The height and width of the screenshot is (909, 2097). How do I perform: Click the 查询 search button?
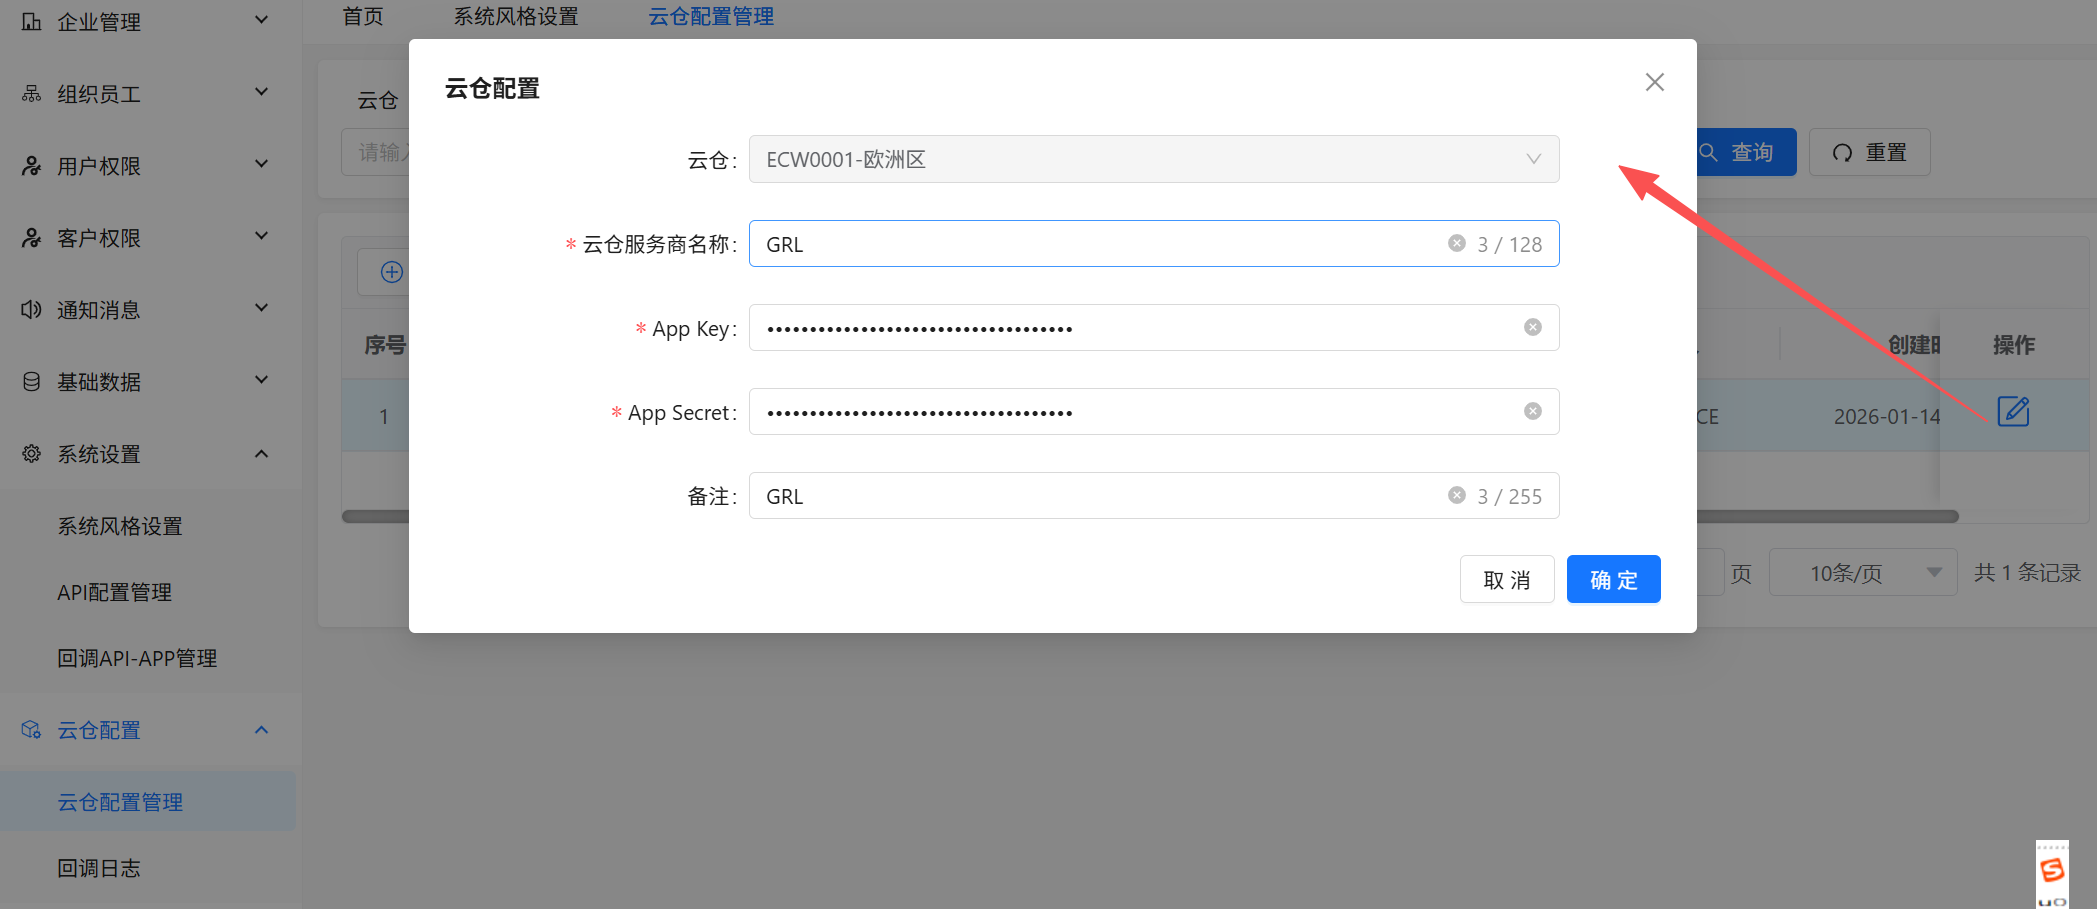[x=1745, y=152]
